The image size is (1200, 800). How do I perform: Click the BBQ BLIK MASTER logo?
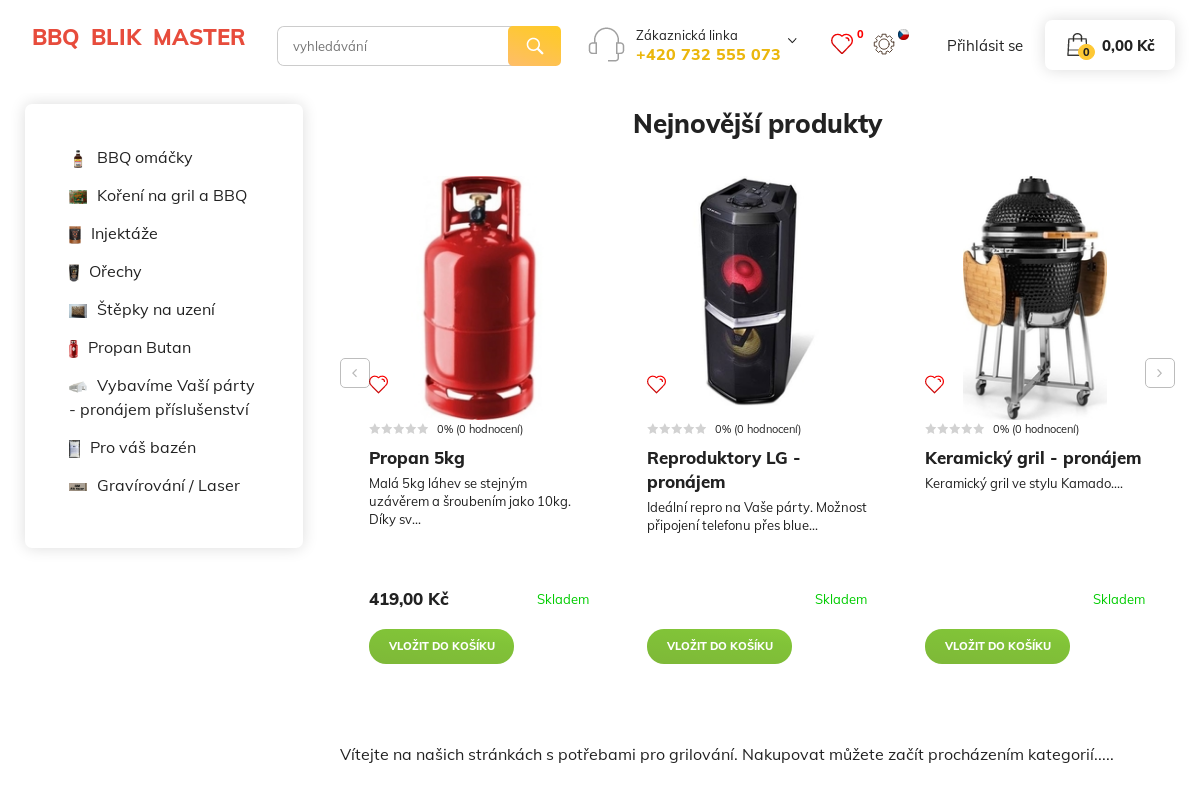click(138, 38)
